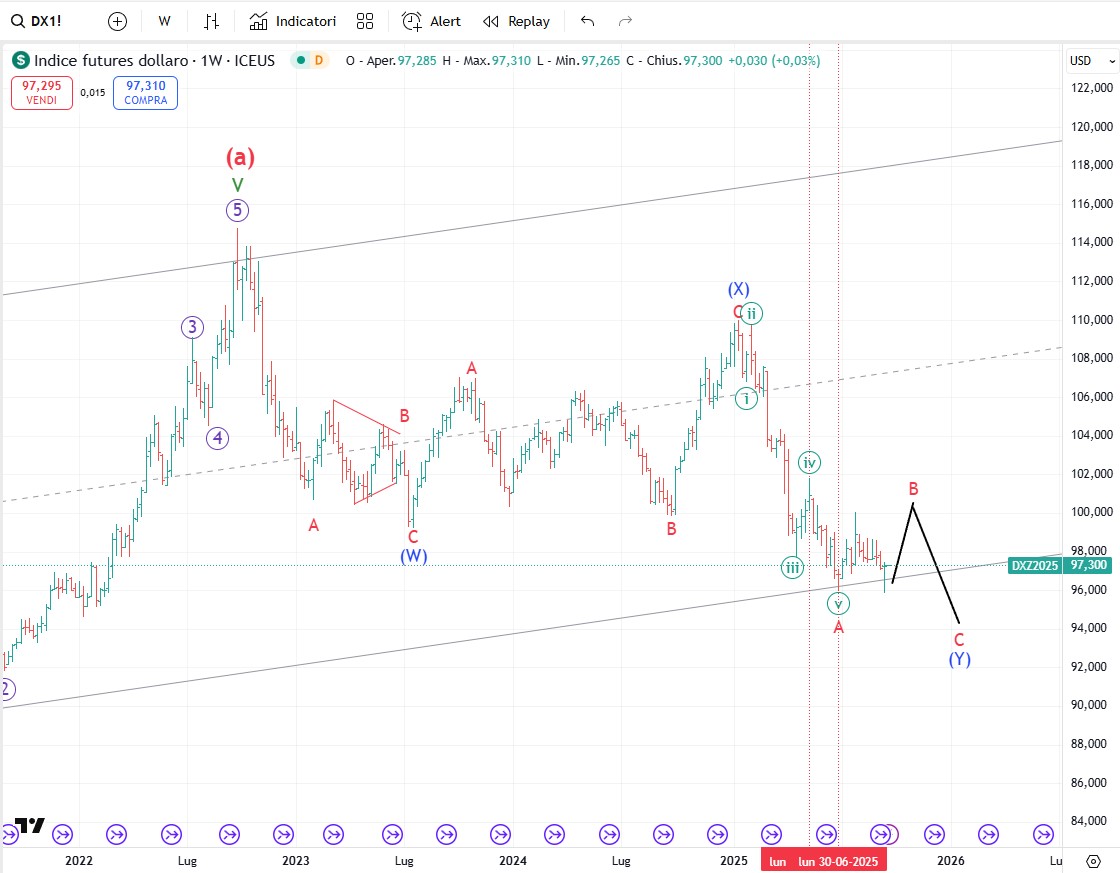
Task: Click the 100,000 price axis label
Action: point(1091,512)
